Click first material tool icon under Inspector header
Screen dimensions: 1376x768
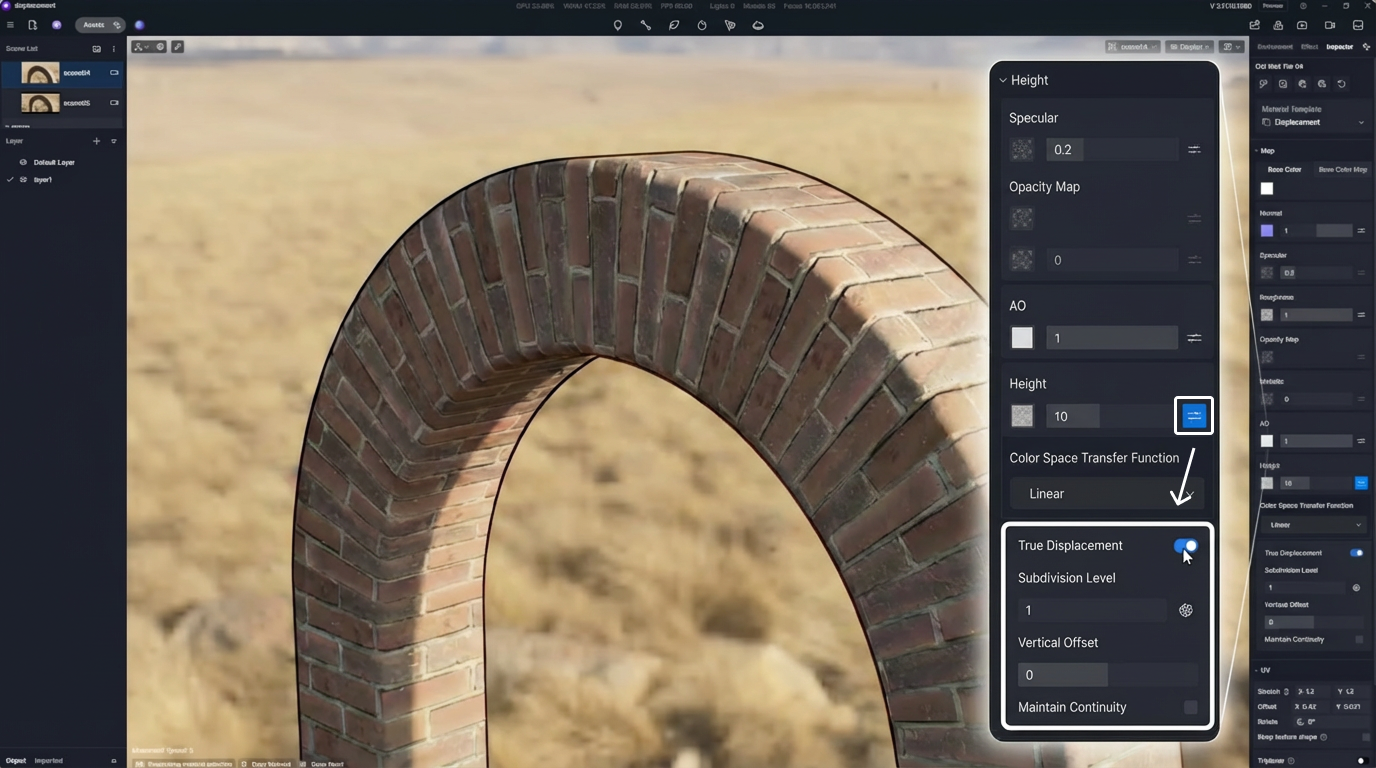click(1264, 84)
